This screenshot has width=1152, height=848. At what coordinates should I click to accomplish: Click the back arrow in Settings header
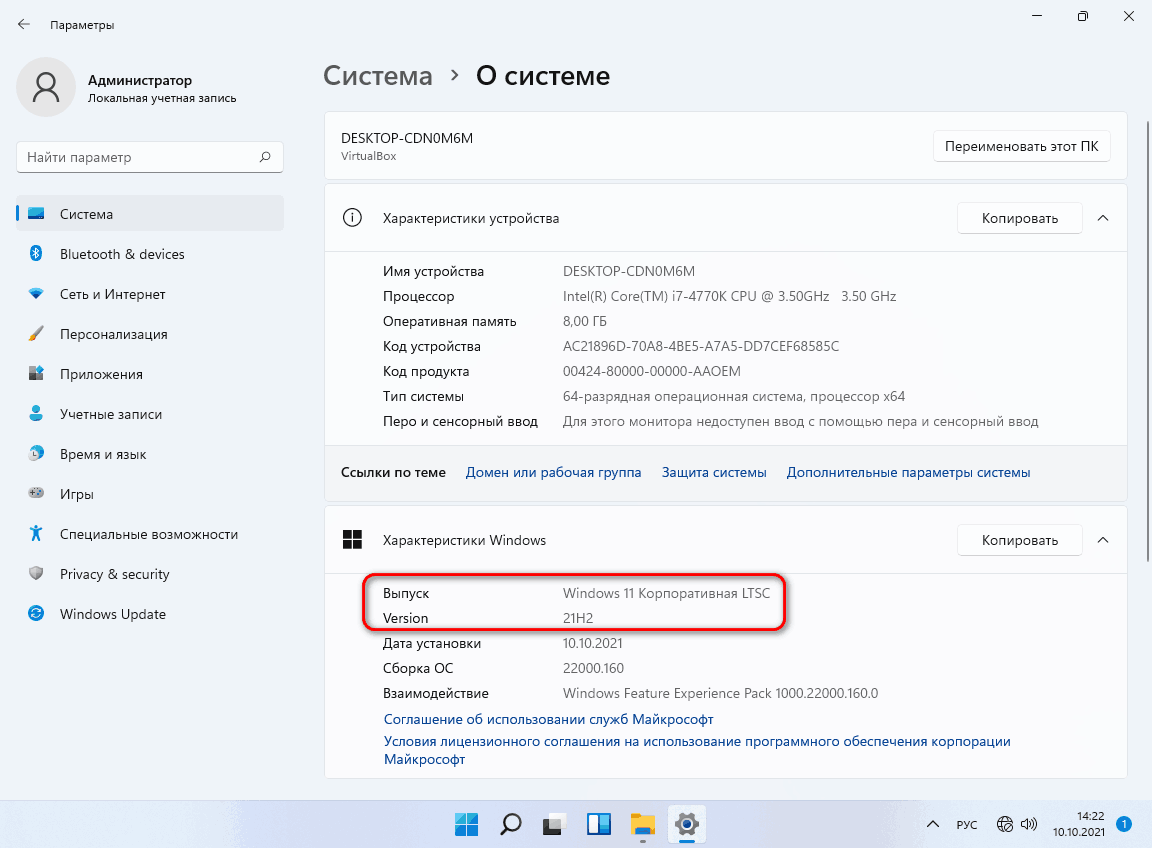(x=24, y=24)
